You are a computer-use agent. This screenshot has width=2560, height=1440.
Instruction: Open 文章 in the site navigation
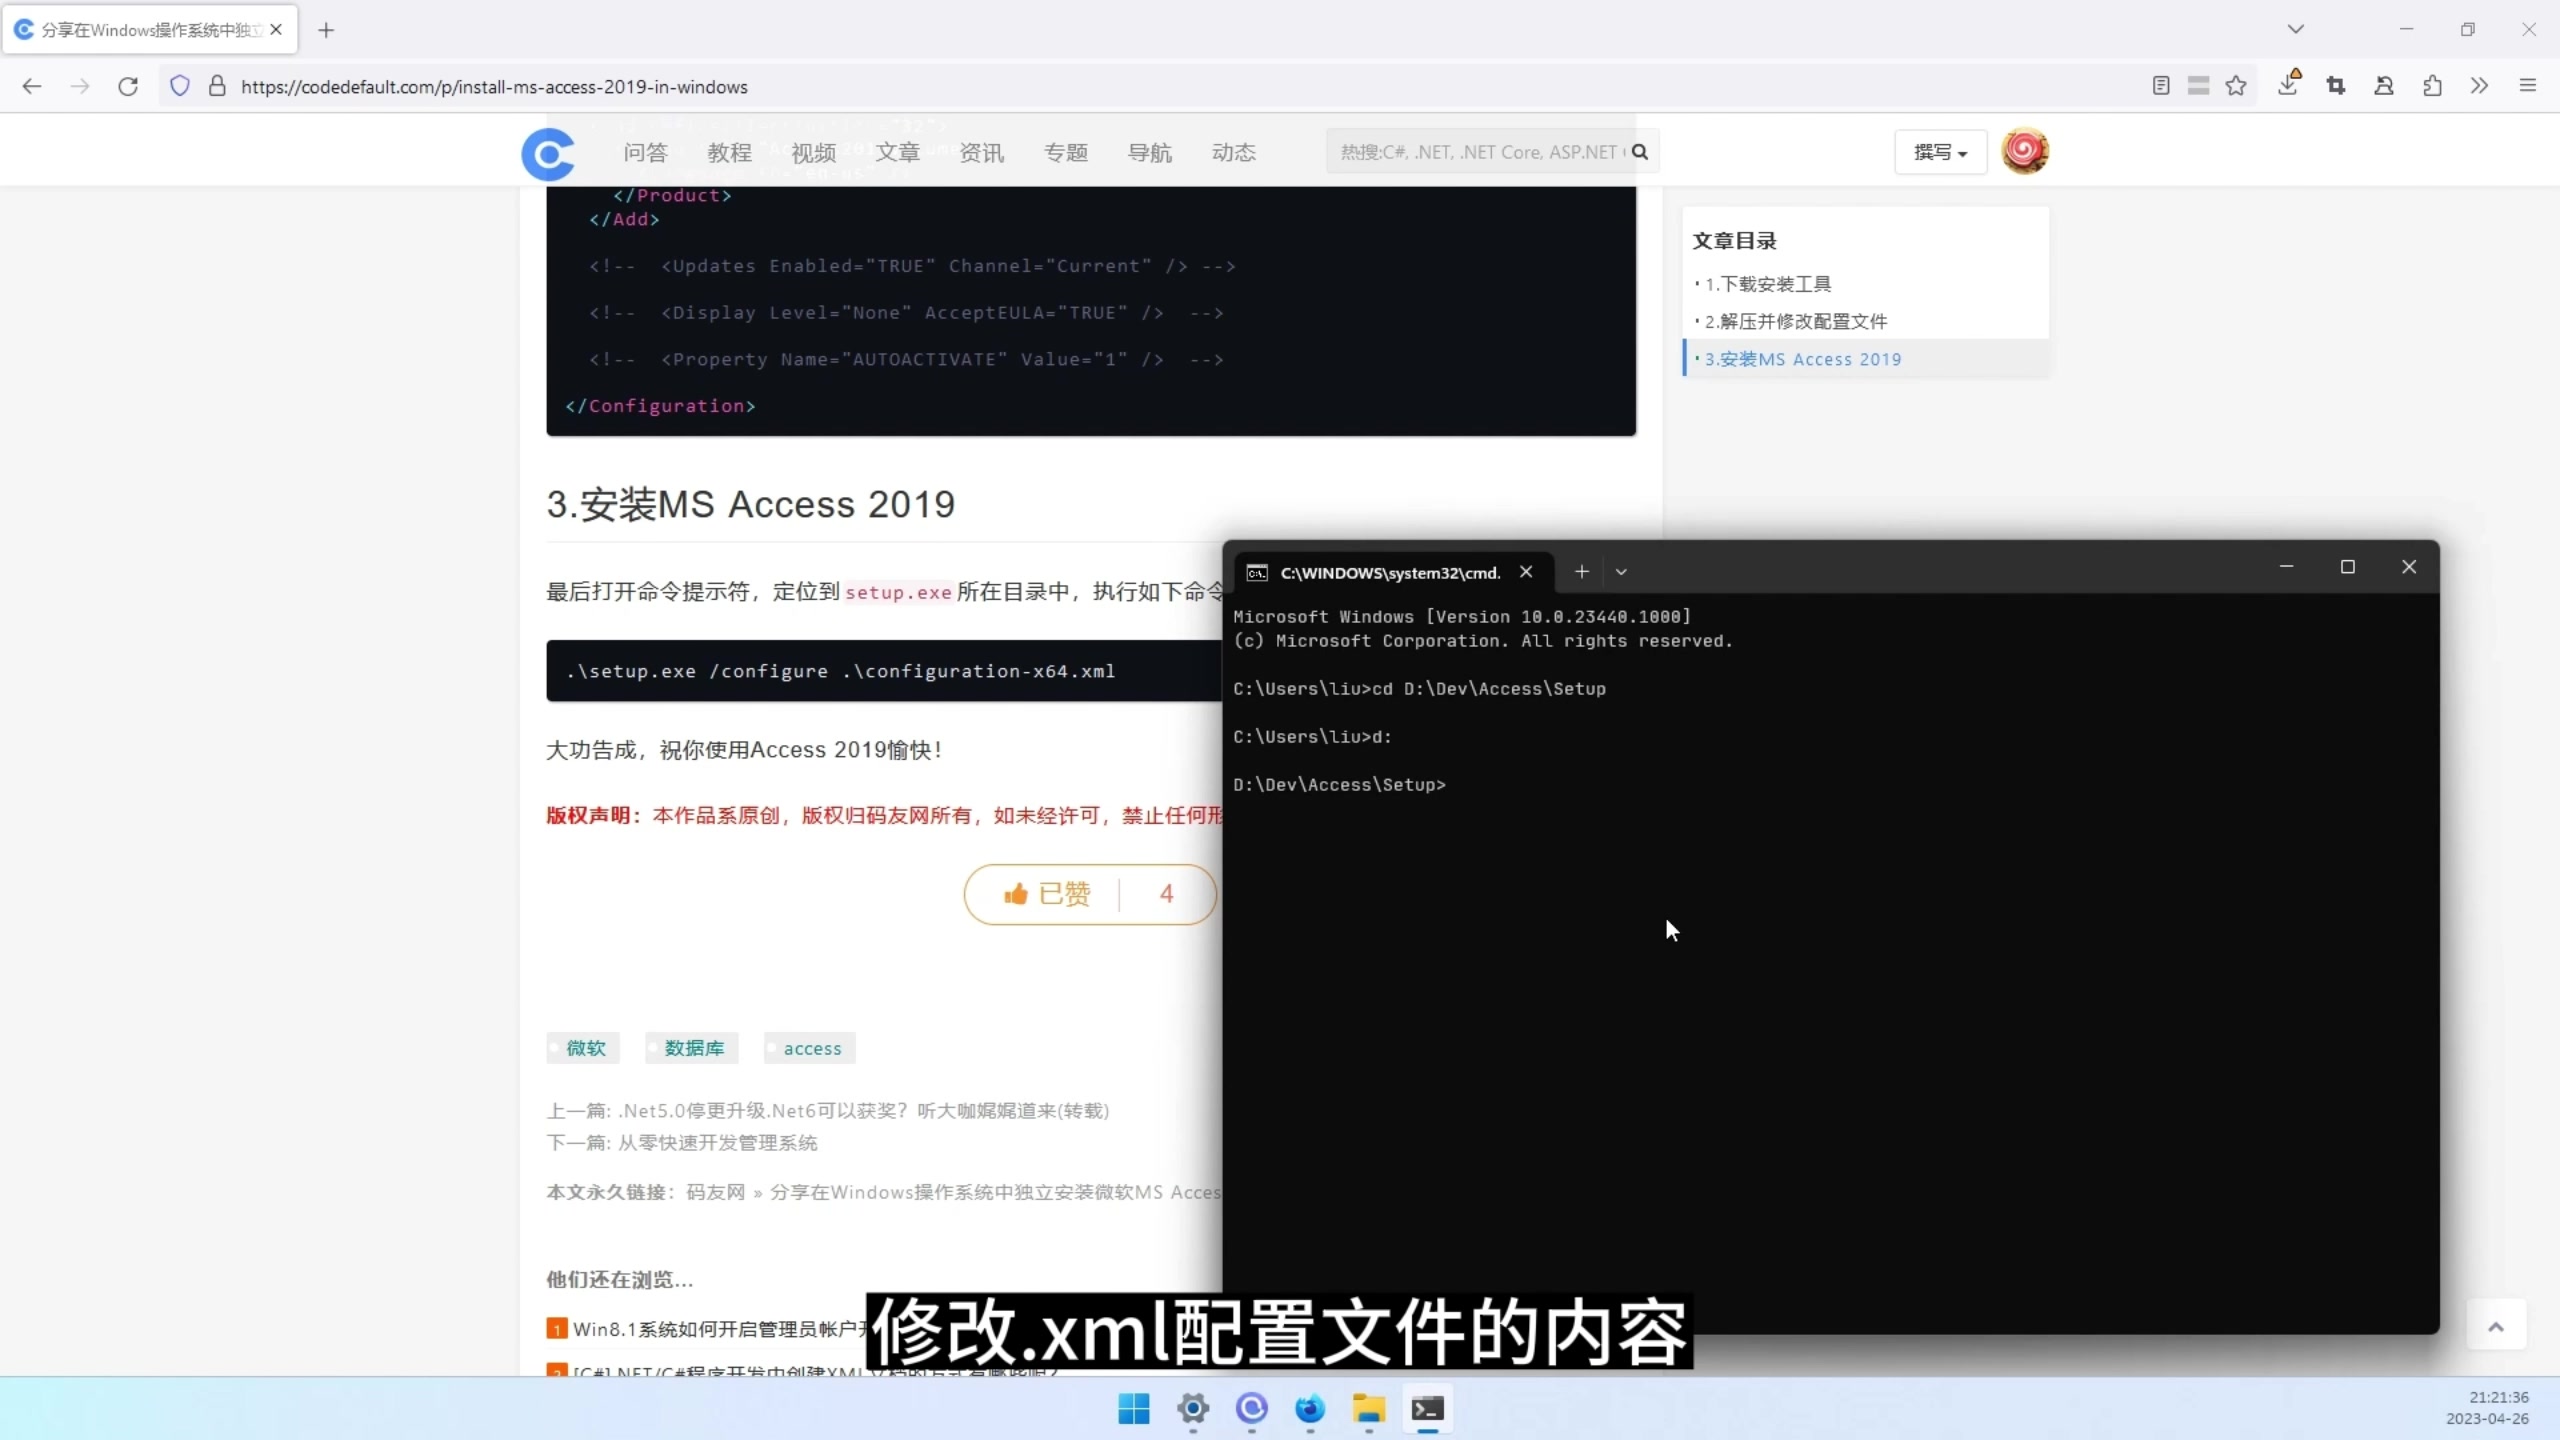pos(897,152)
